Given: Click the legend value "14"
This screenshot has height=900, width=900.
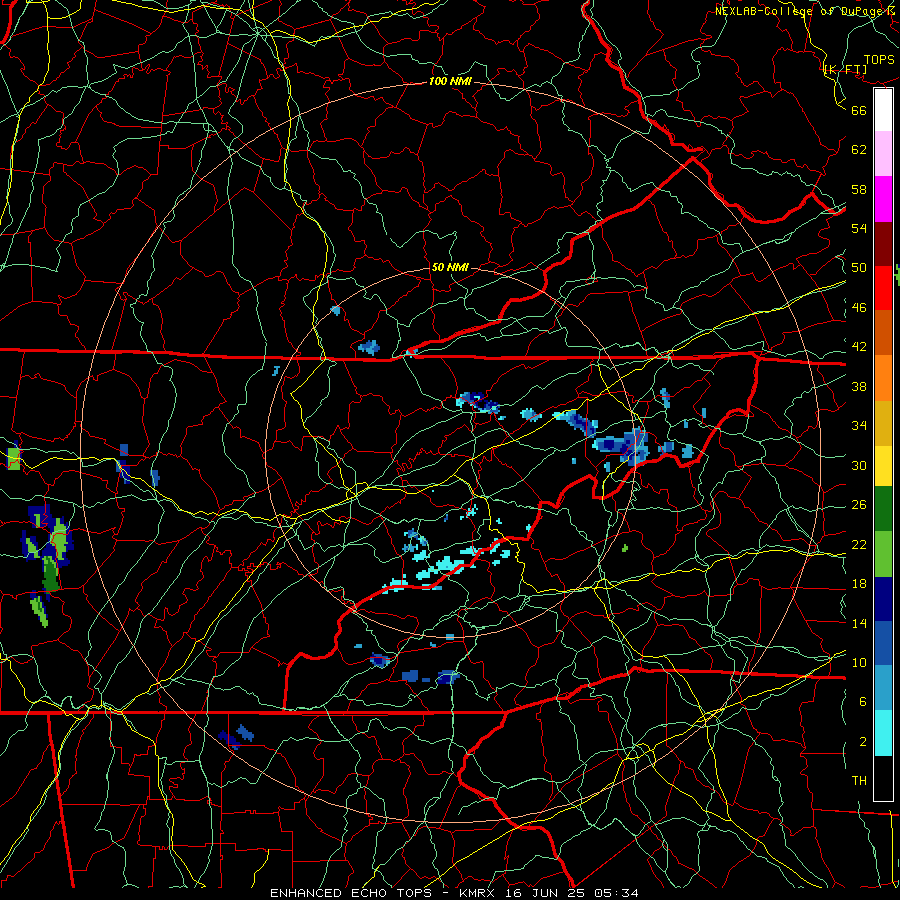Looking at the screenshot, I should pos(859,623).
